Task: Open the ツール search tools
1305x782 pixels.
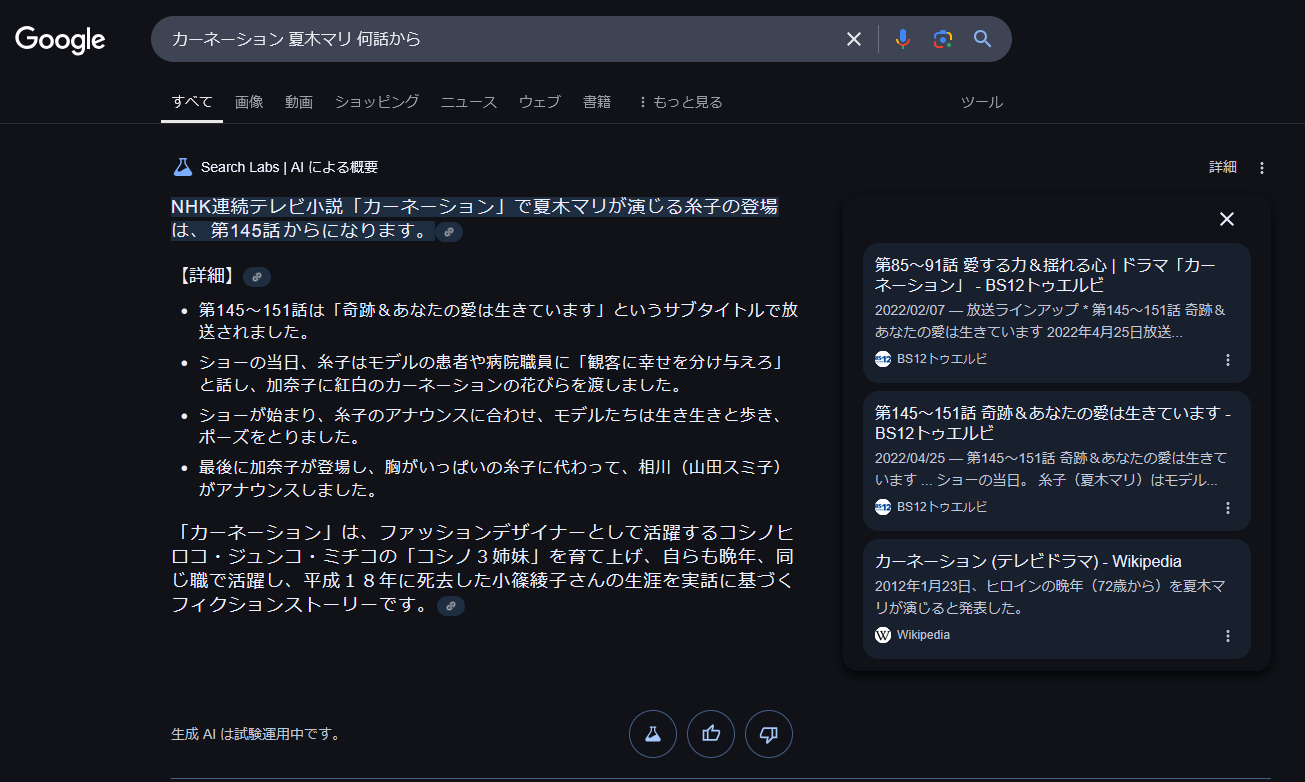Action: click(982, 102)
